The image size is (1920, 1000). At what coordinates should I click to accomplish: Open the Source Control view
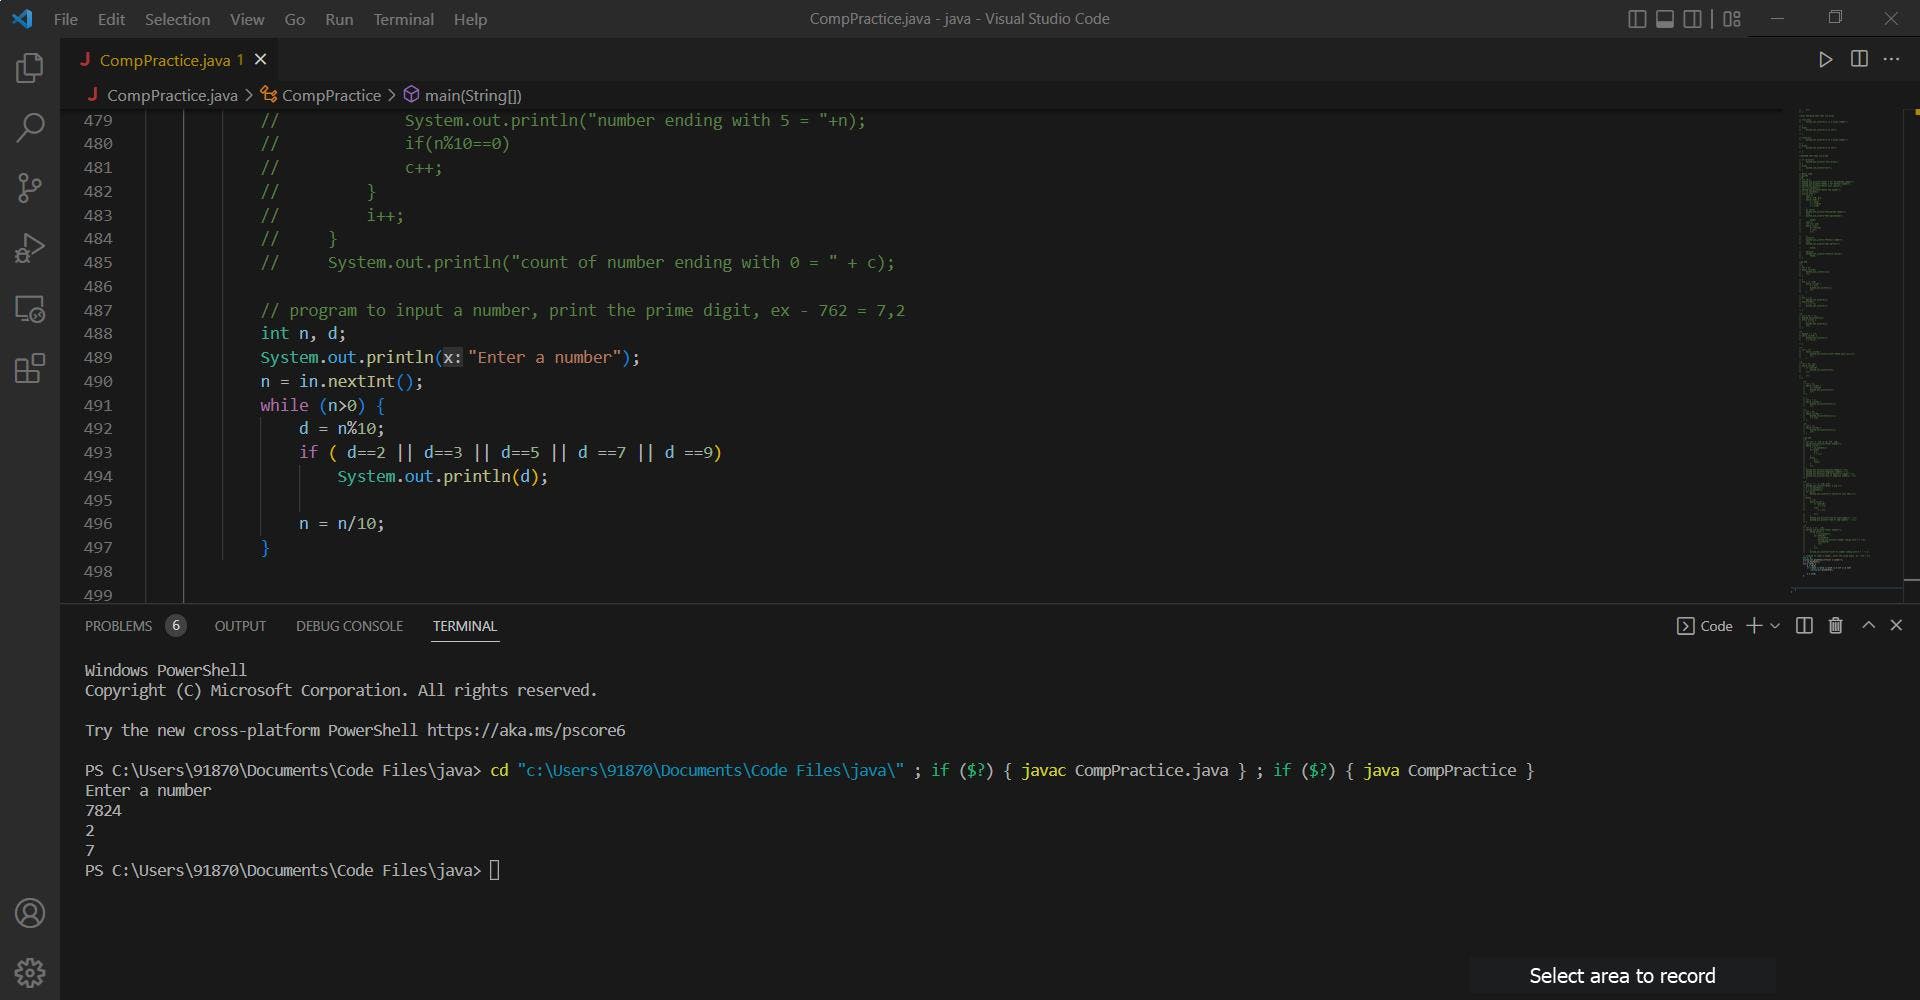[30, 188]
